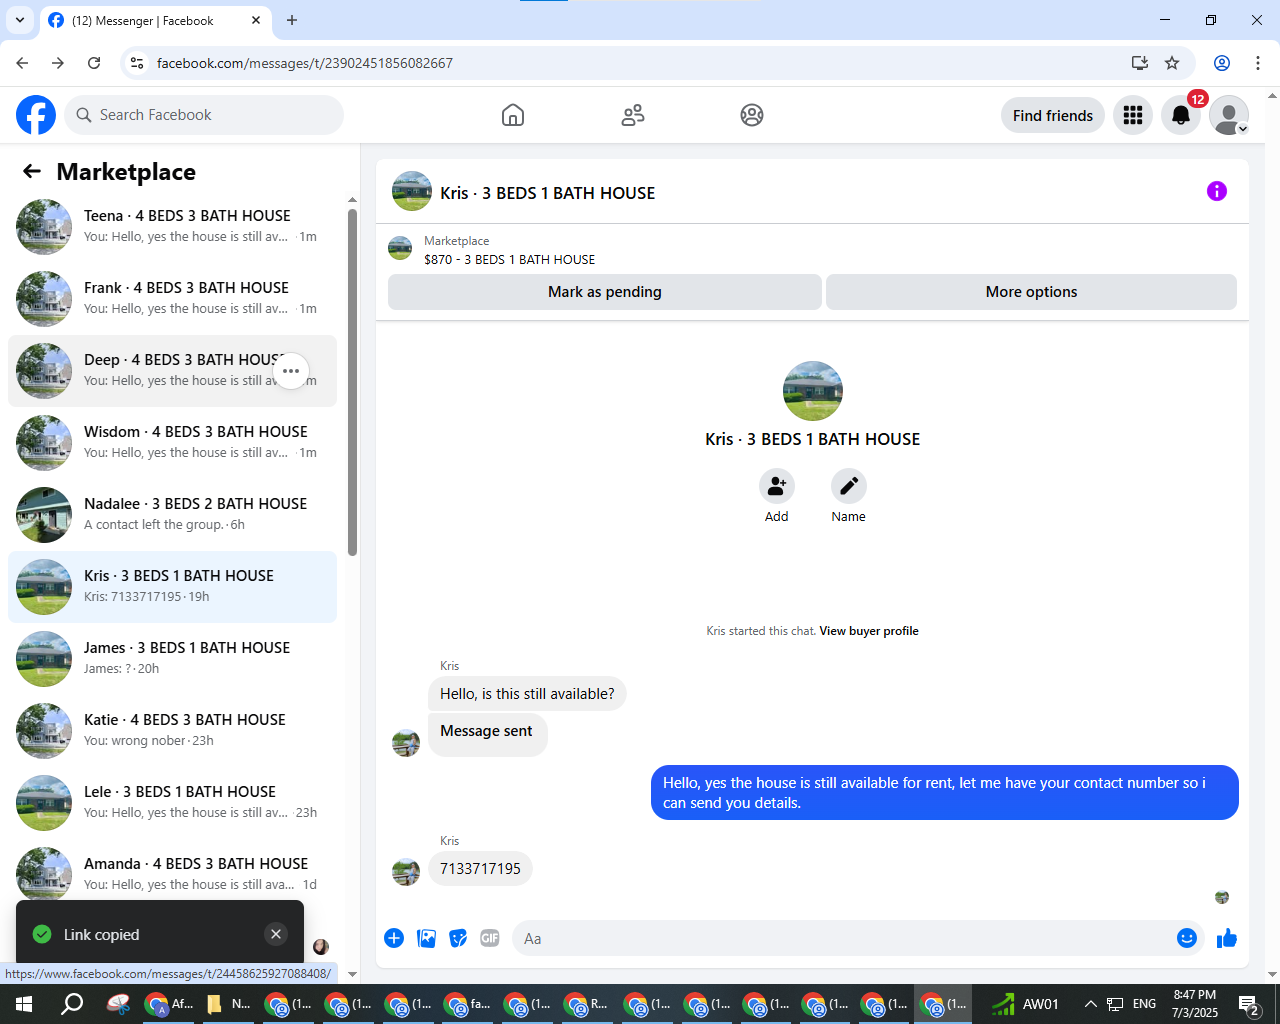1280x1024 pixels.
Task: Click the 'Hello, is this still available?' message
Action: [x=527, y=694]
